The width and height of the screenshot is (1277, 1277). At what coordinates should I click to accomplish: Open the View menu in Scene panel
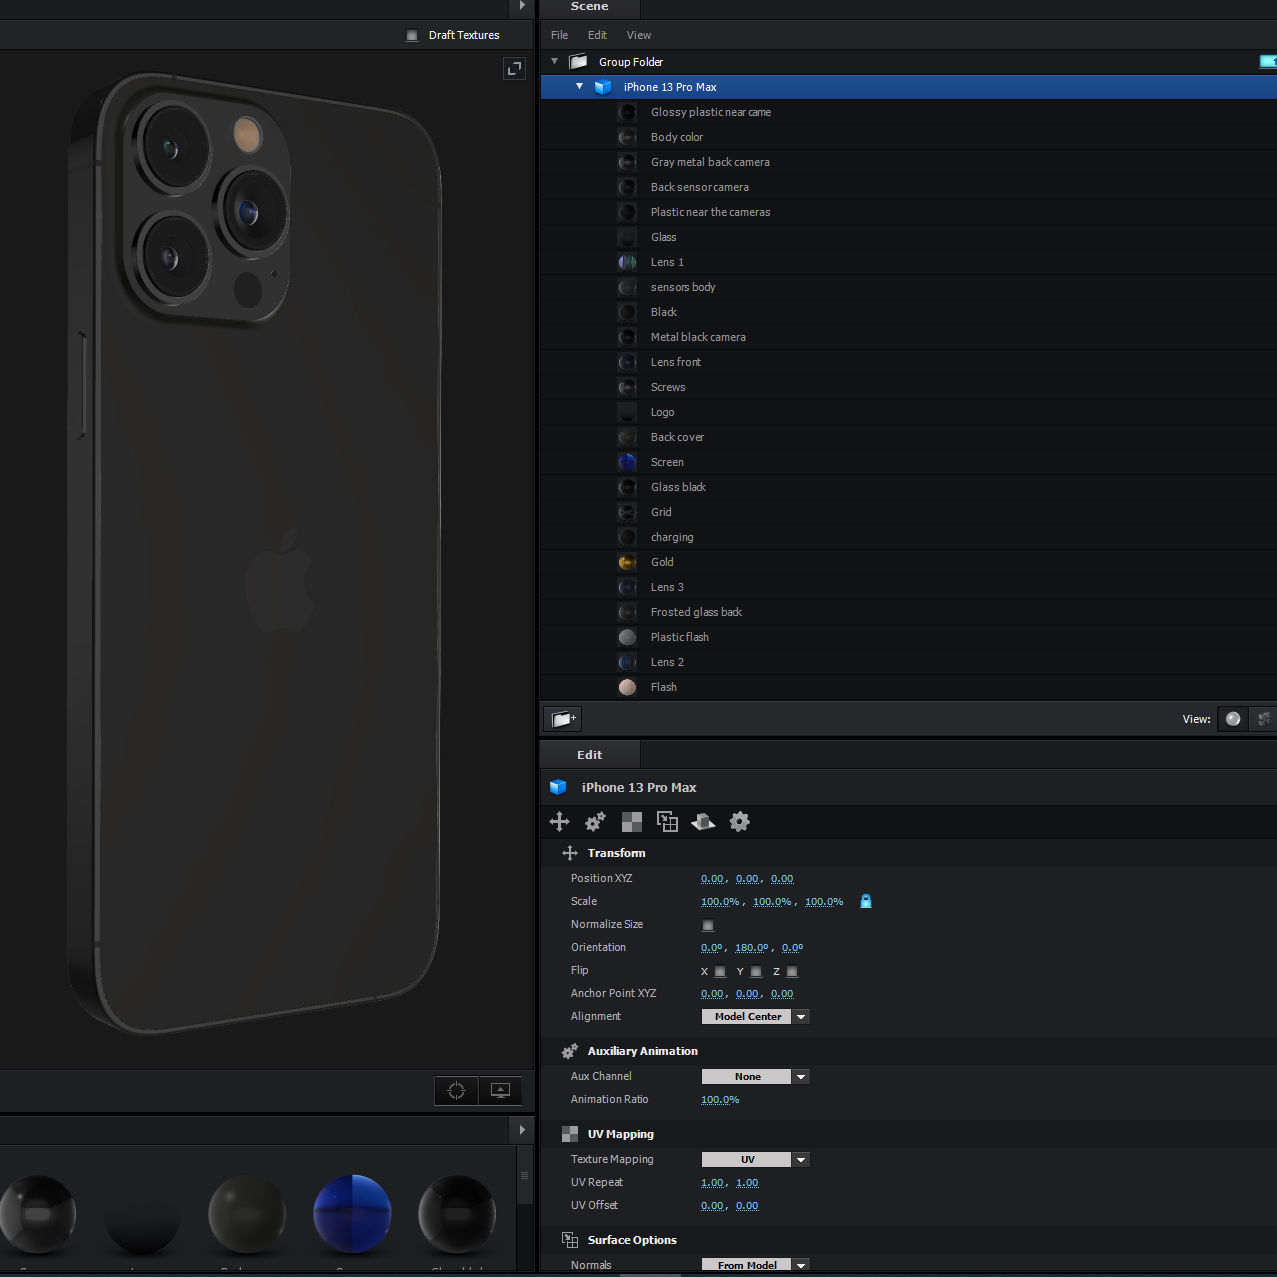pos(638,35)
